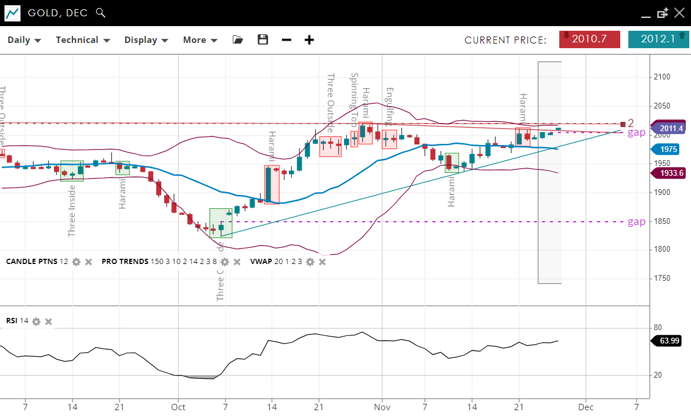Remove the VWAP indicator
This screenshot has width=691, height=416.
coord(323,262)
